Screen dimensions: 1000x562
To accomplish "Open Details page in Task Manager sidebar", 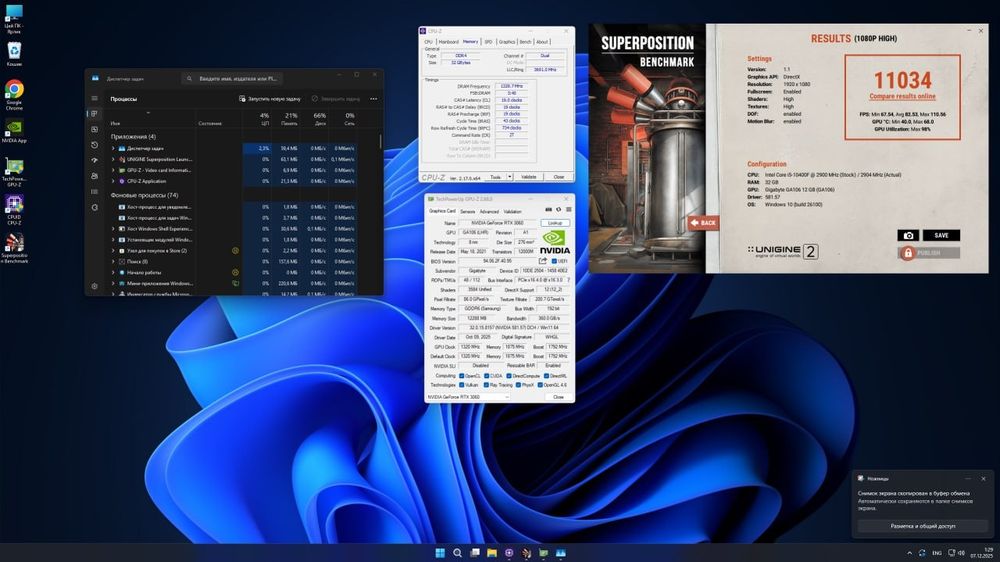I will click(x=94, y=191).
